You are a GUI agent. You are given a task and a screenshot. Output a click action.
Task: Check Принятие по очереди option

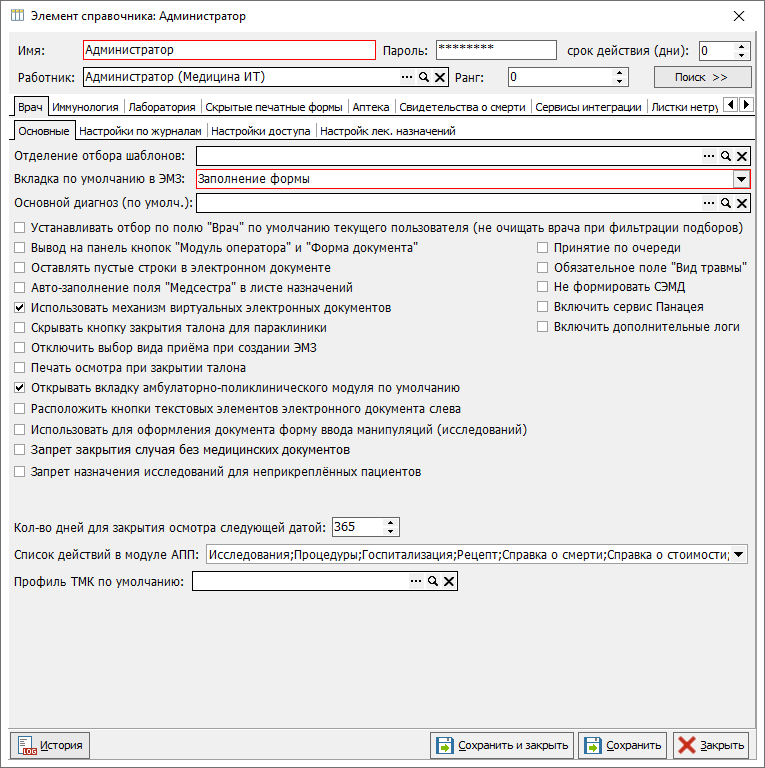coord(542,248)
